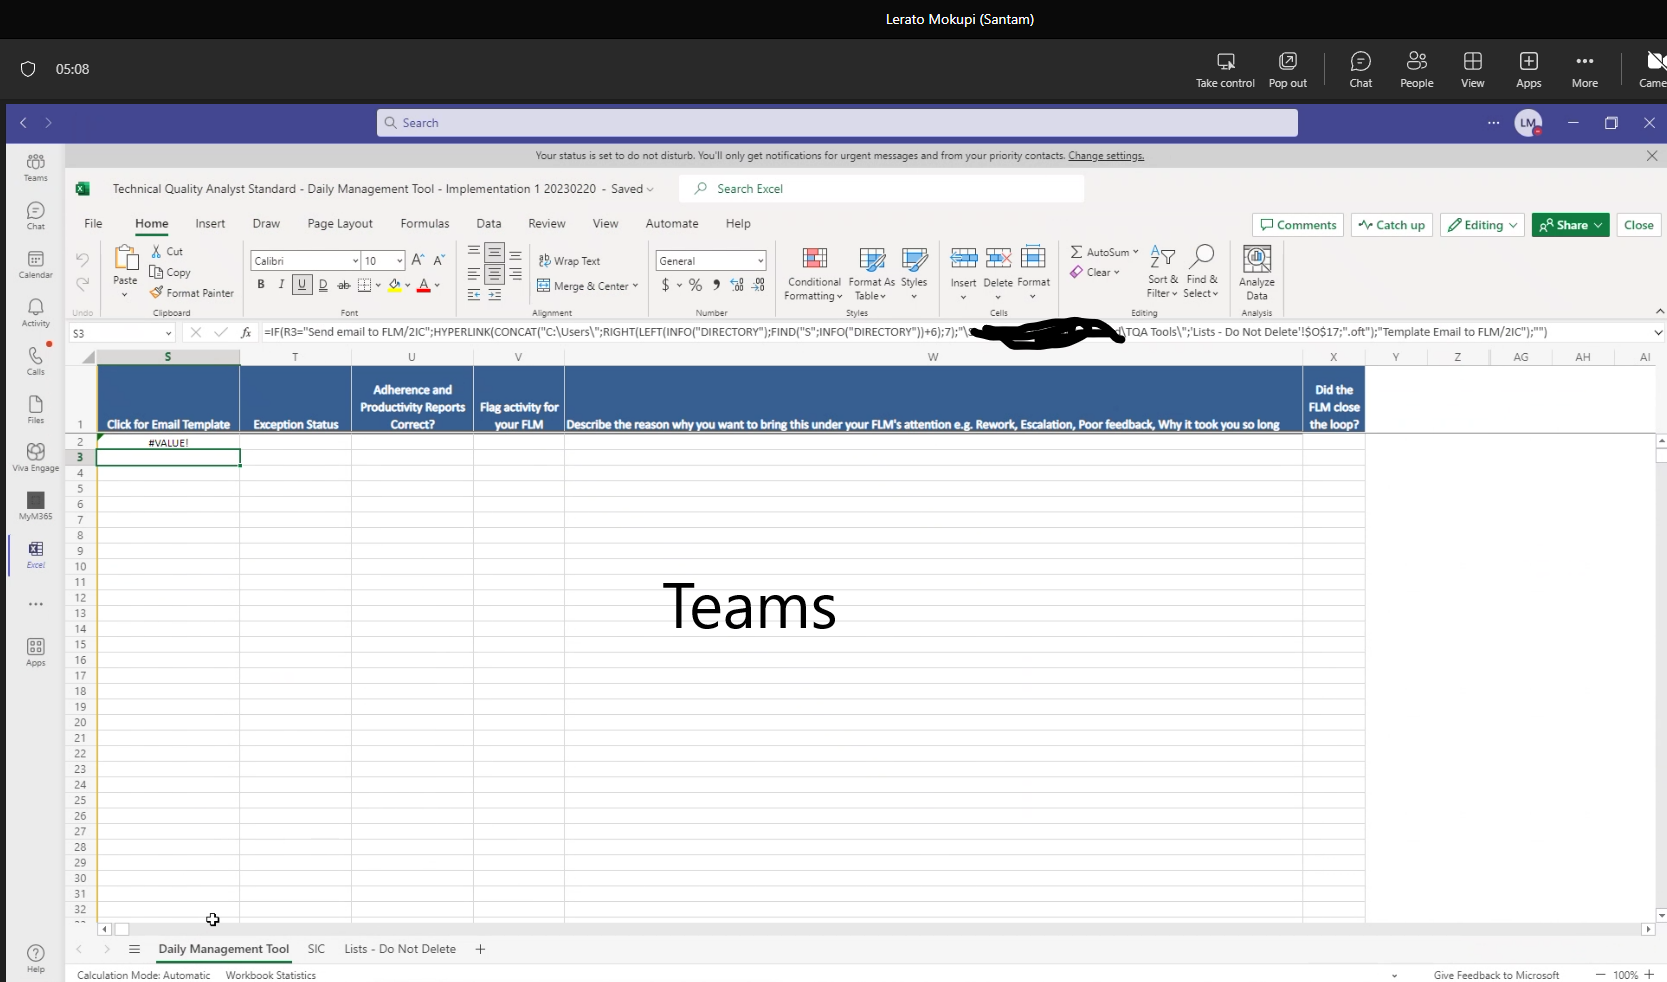This screenshot has height=982, width=1667.
Task: Select the AutoSum function
Action: [1103, 252]
